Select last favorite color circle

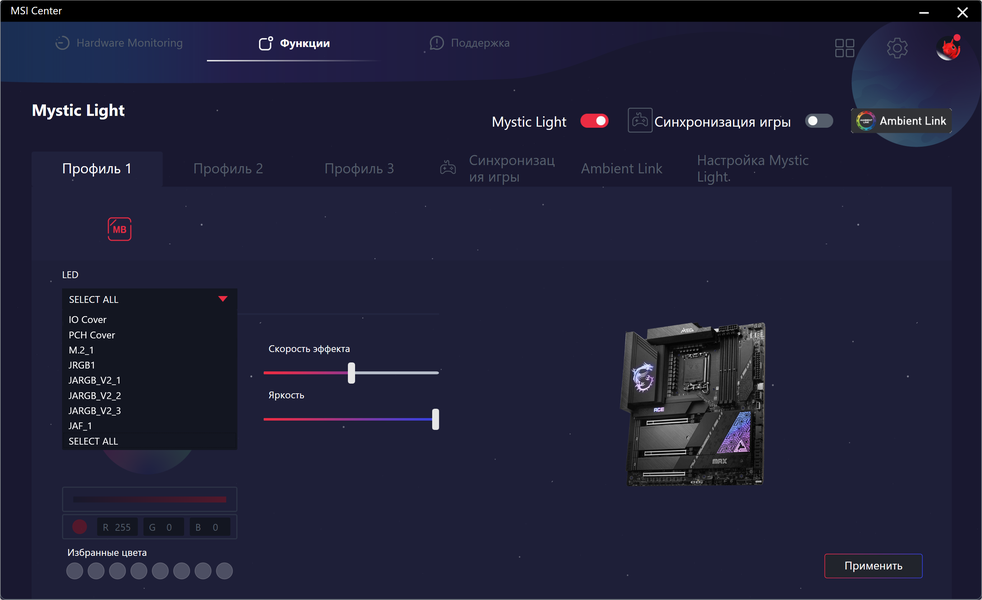point(224,571)
